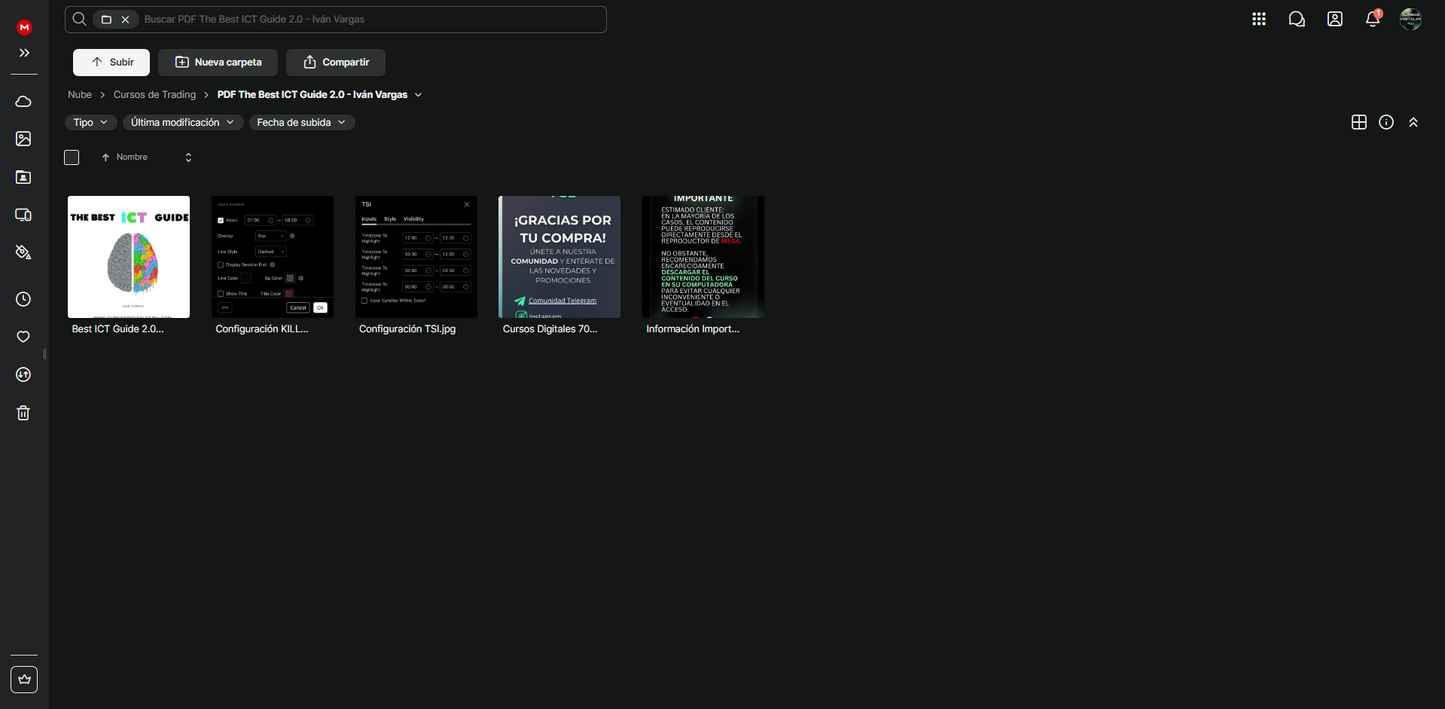The height and width of the screenshot is (709, 1445).
Task: Go to the Cursos de Trading breadcrumb
Action: (x=154, y=95)
